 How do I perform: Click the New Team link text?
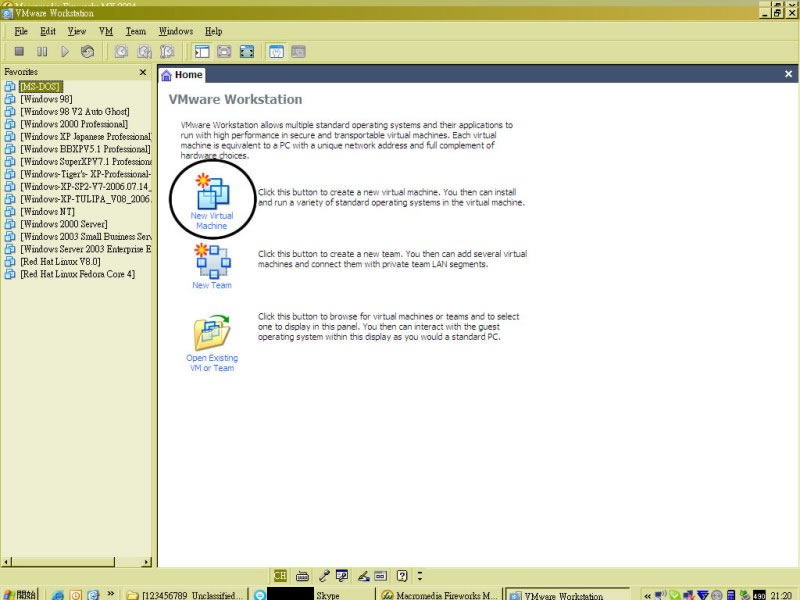(x=212, y=285)
